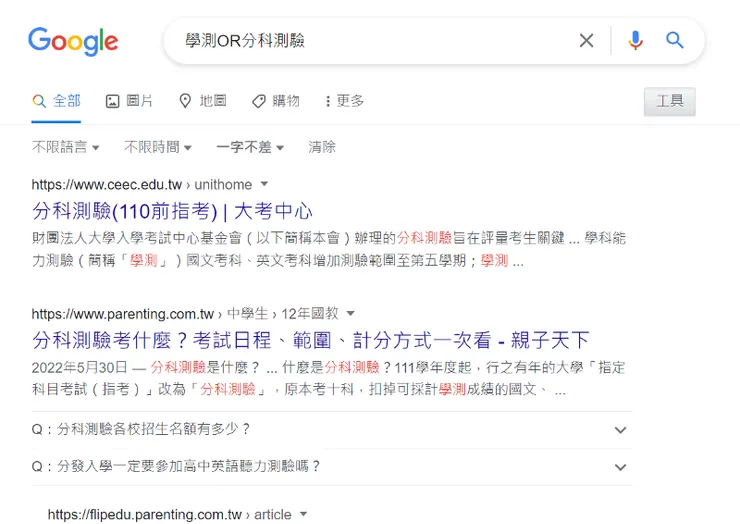
Task: Click the https://www.ceec.edu.tw › unithome URL
Action: (x=142, y=185)
